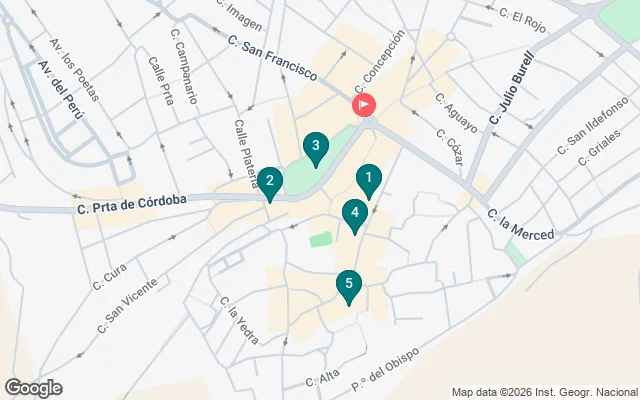Click the red flag destination marker

[364, 105]
